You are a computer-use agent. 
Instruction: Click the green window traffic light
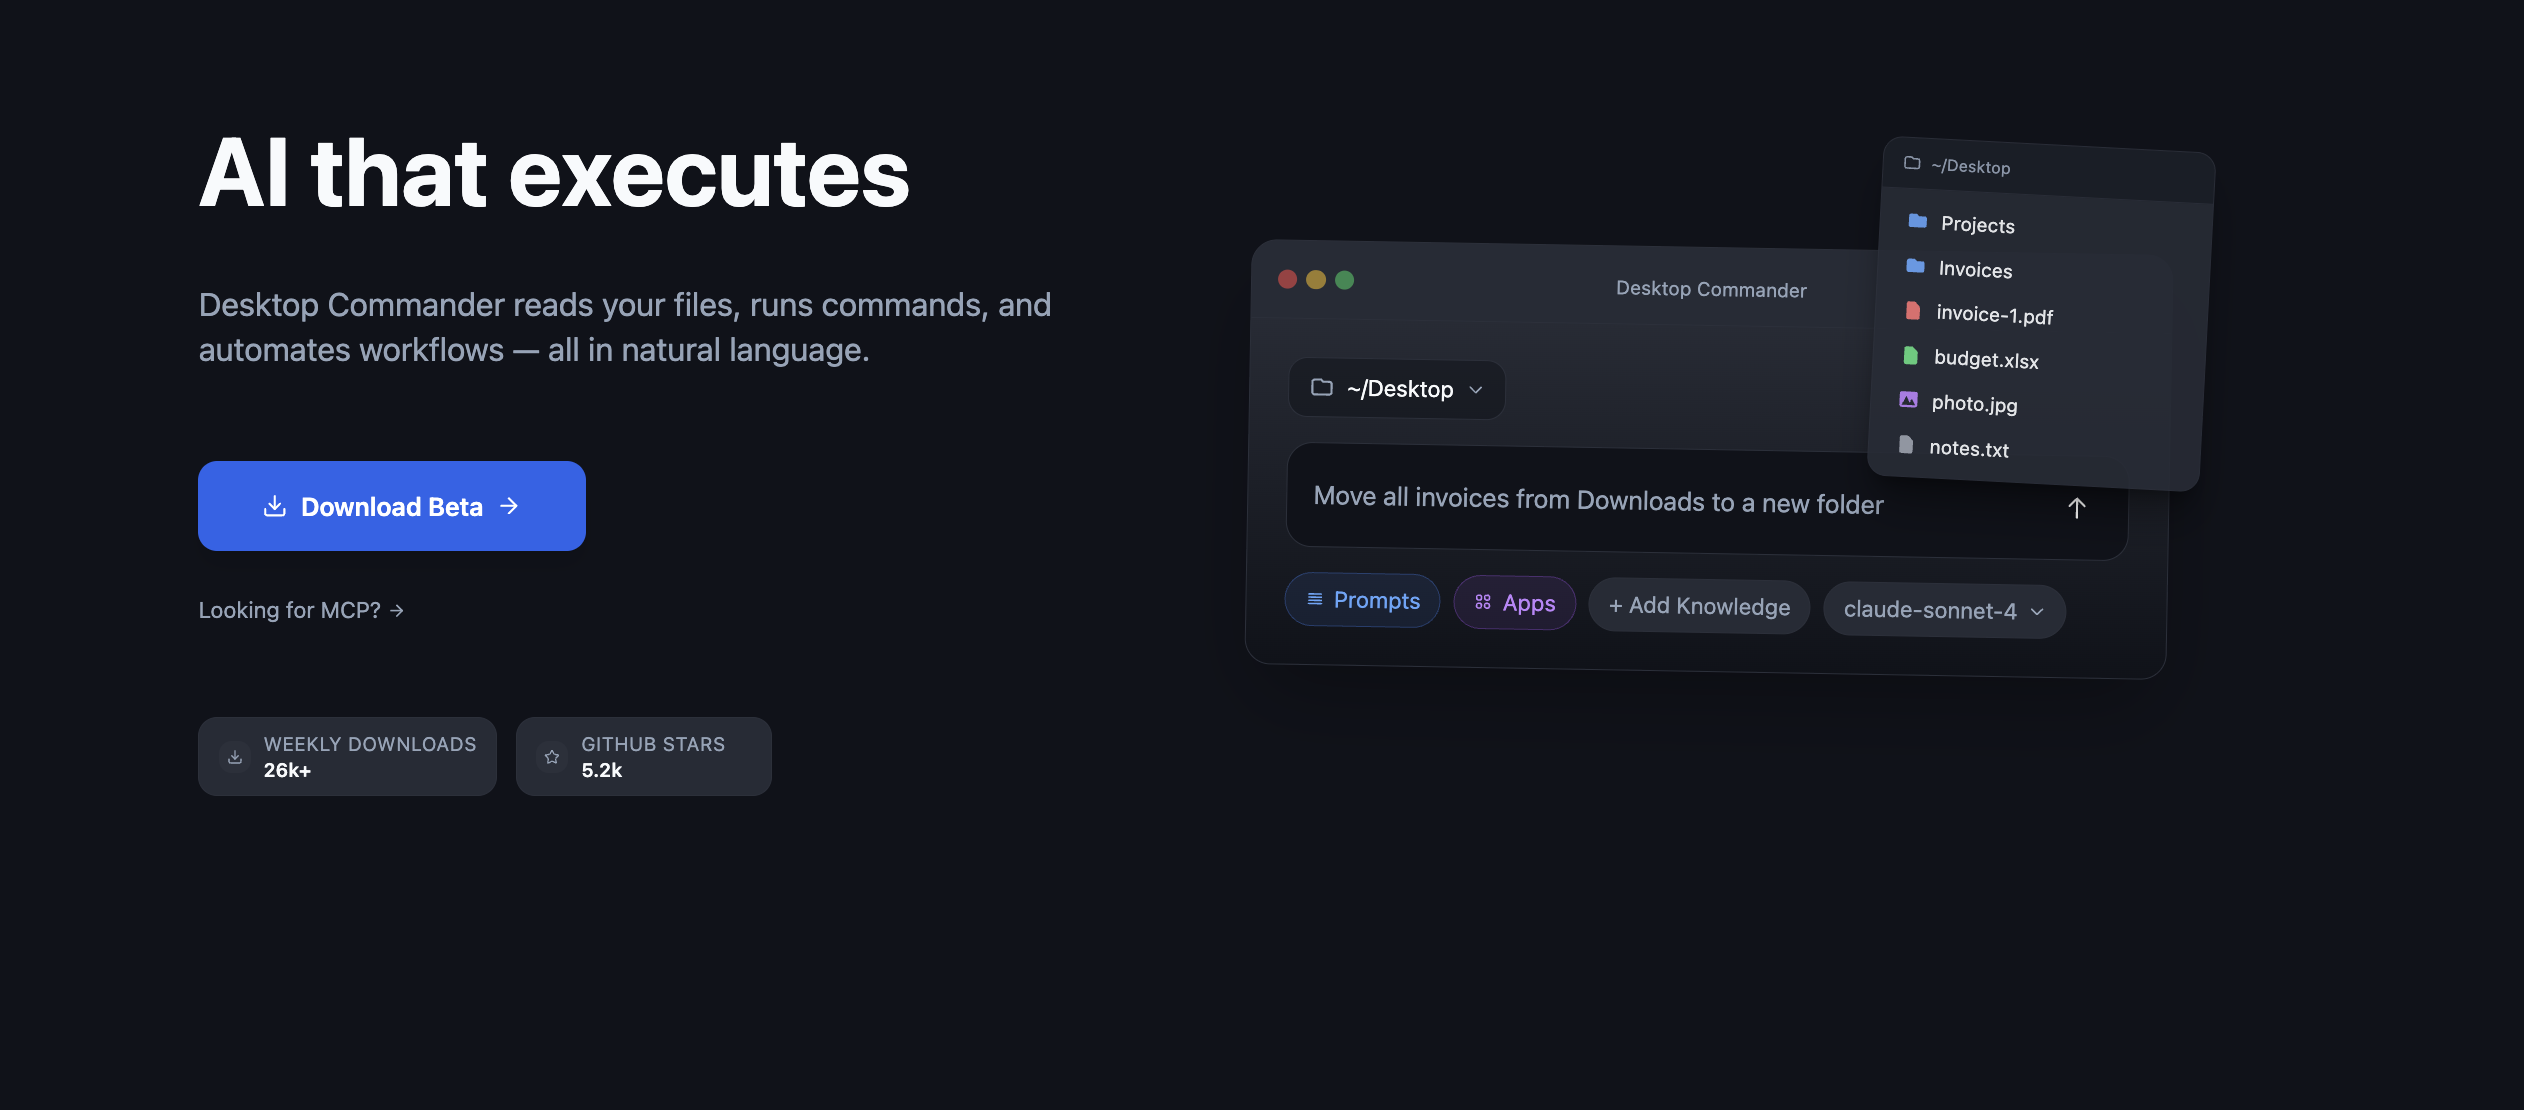pyautogui.click(x=1345, y=280)
